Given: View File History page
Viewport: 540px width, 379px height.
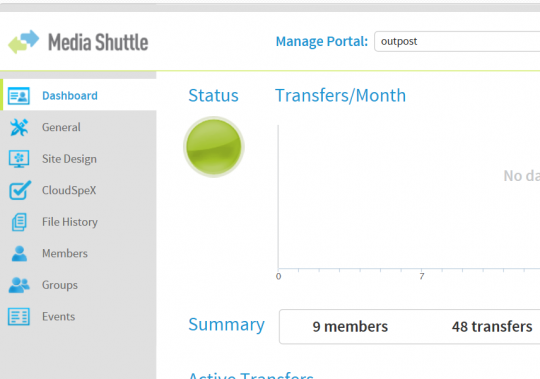Looking at the screenshot, I should coord(70,222).
